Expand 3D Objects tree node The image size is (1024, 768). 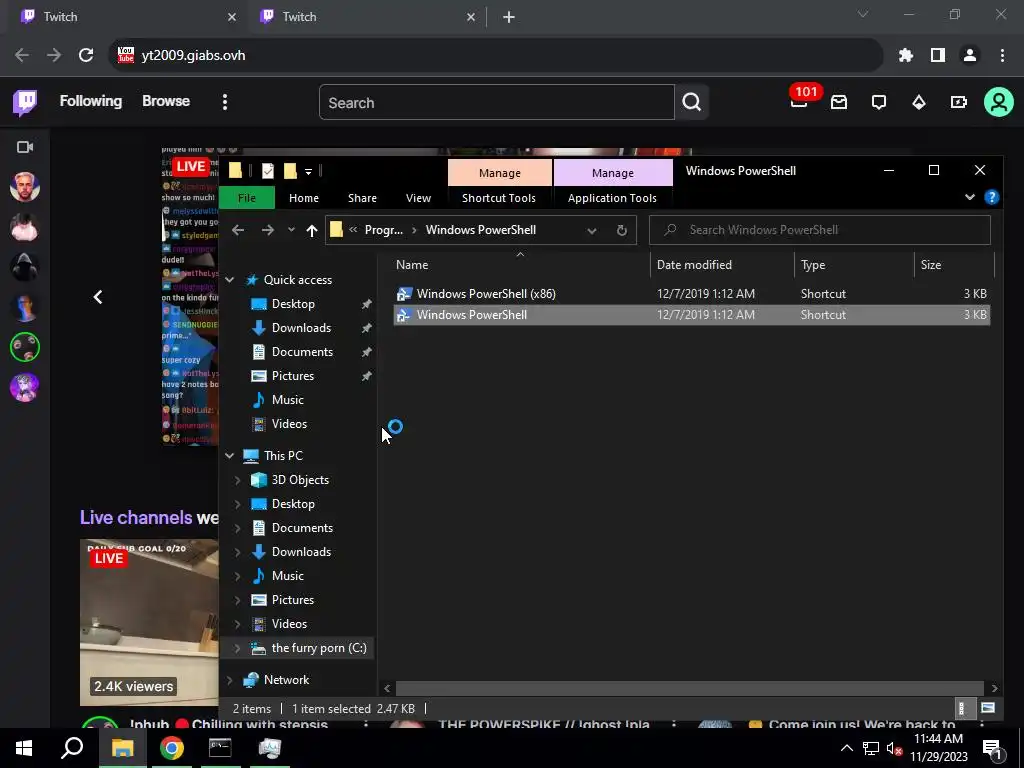pos(238,480)
